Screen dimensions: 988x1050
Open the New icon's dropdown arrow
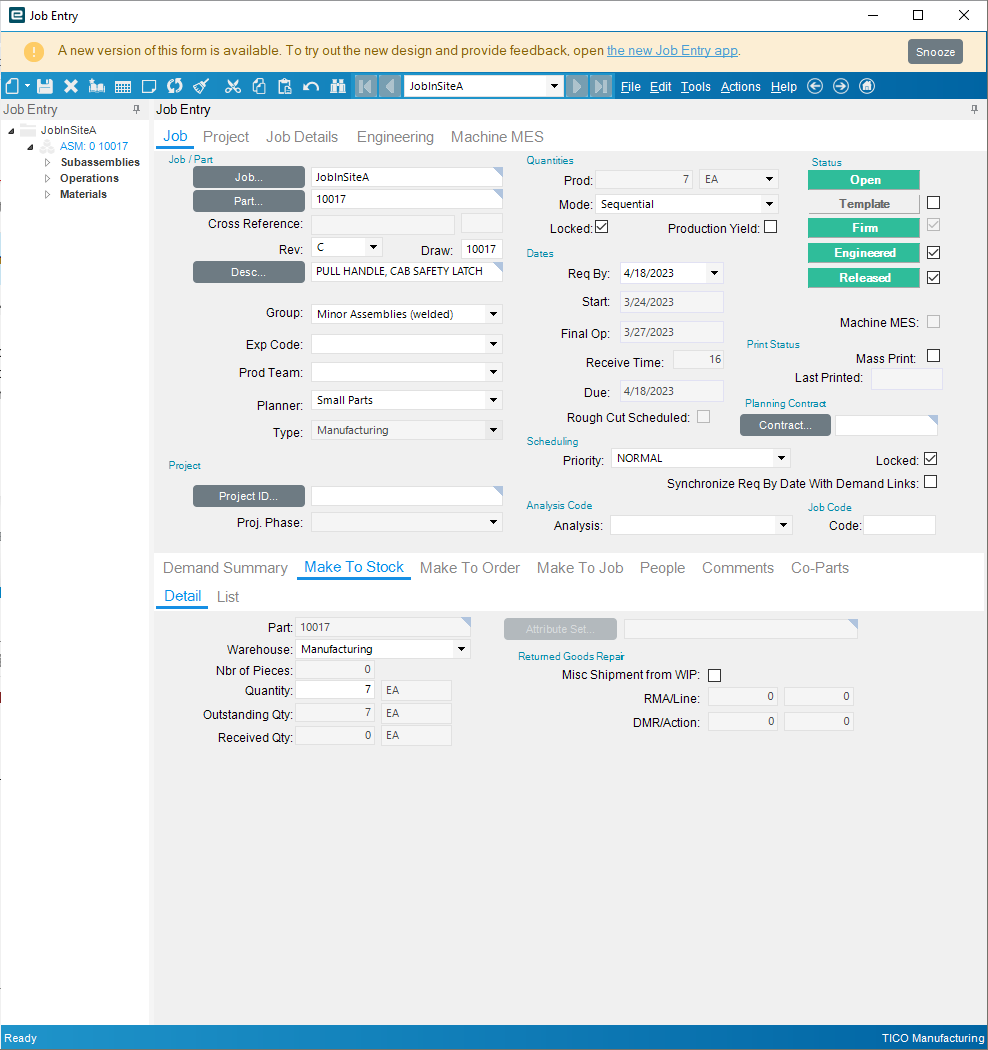click(27, 86)
